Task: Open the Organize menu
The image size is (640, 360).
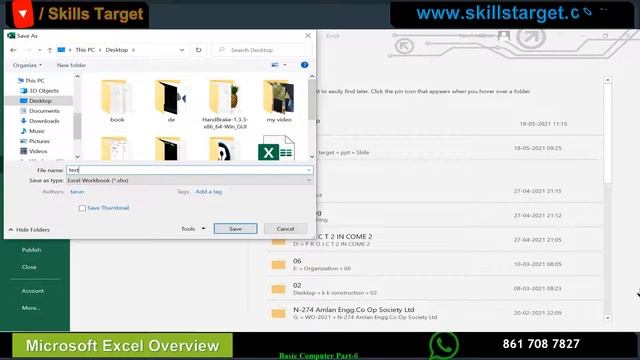Action: coord(27,65)
